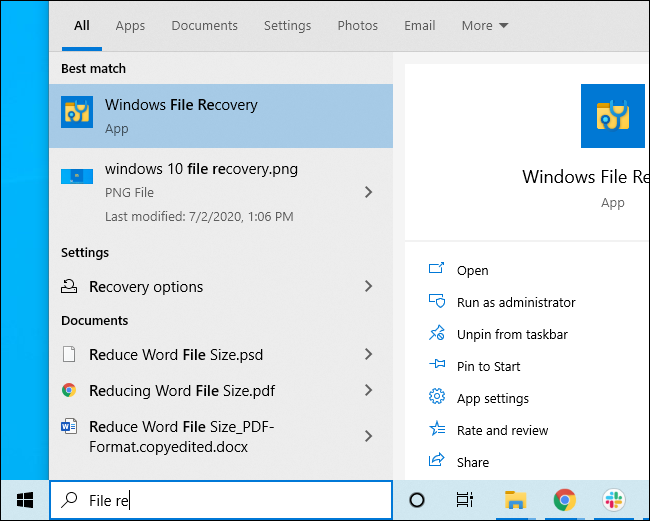
Task: Switch to the Apps filter tab
Action: 130,25
